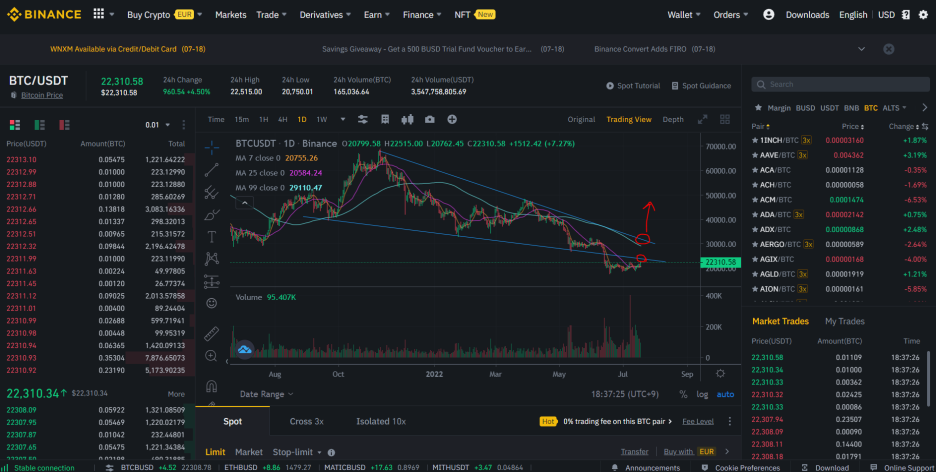Expand the announcements banner chevron

861,49
